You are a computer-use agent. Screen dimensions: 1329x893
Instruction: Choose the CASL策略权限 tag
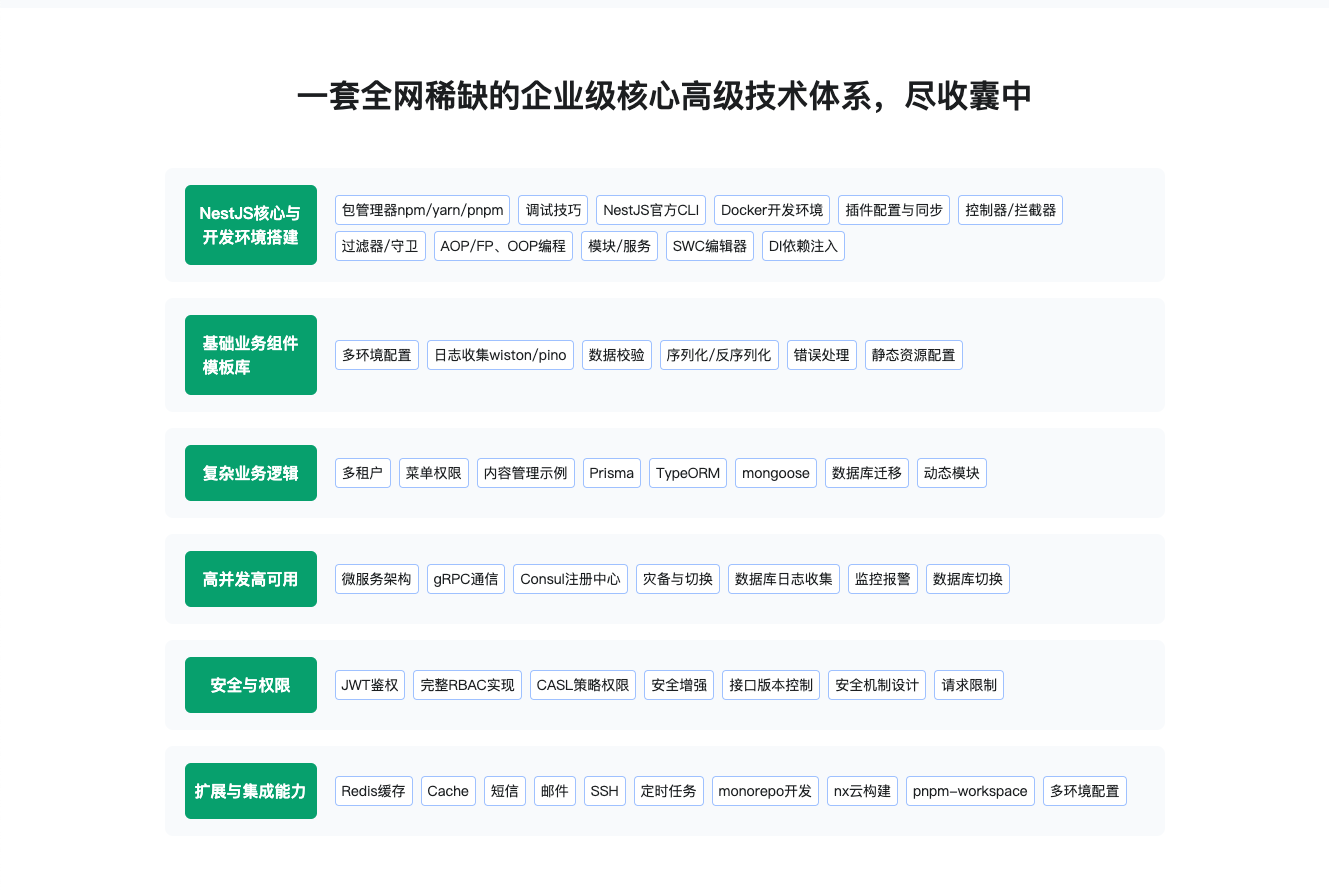583,685
